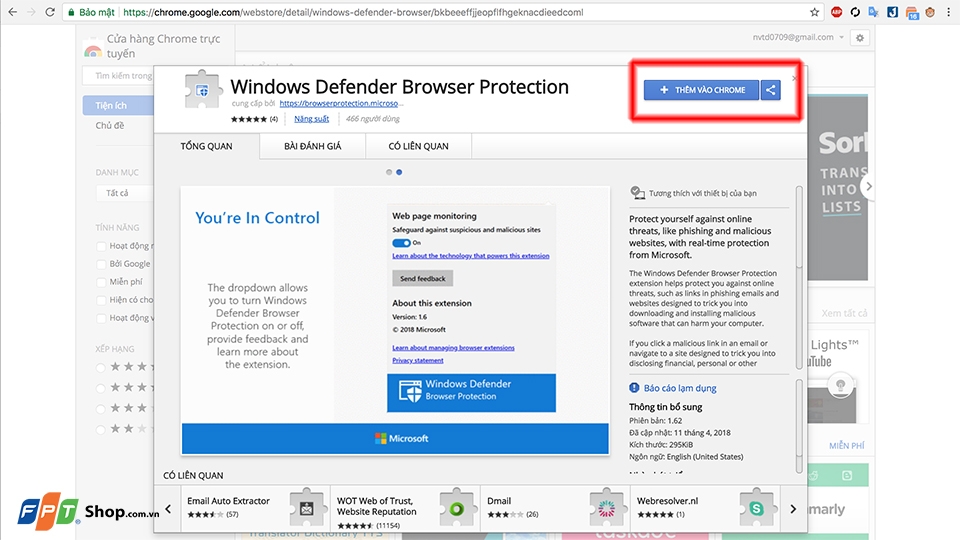Click the browser address bar URL

coord(353,12)
